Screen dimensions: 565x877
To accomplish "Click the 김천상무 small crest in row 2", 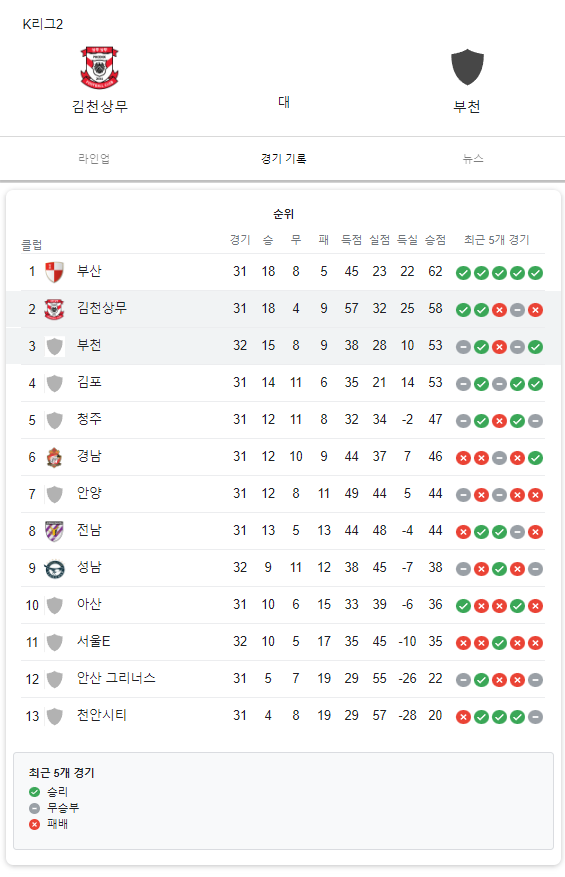I will point(54,309).
